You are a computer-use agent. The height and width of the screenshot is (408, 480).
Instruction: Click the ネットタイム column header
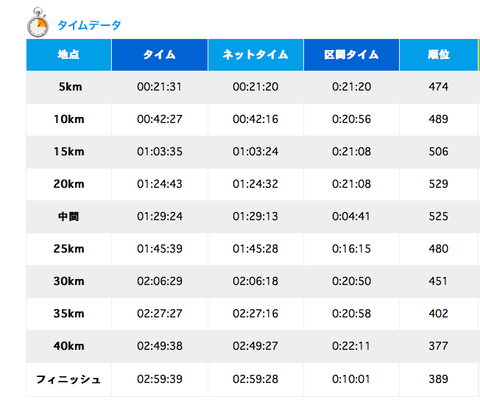(255, 55)
